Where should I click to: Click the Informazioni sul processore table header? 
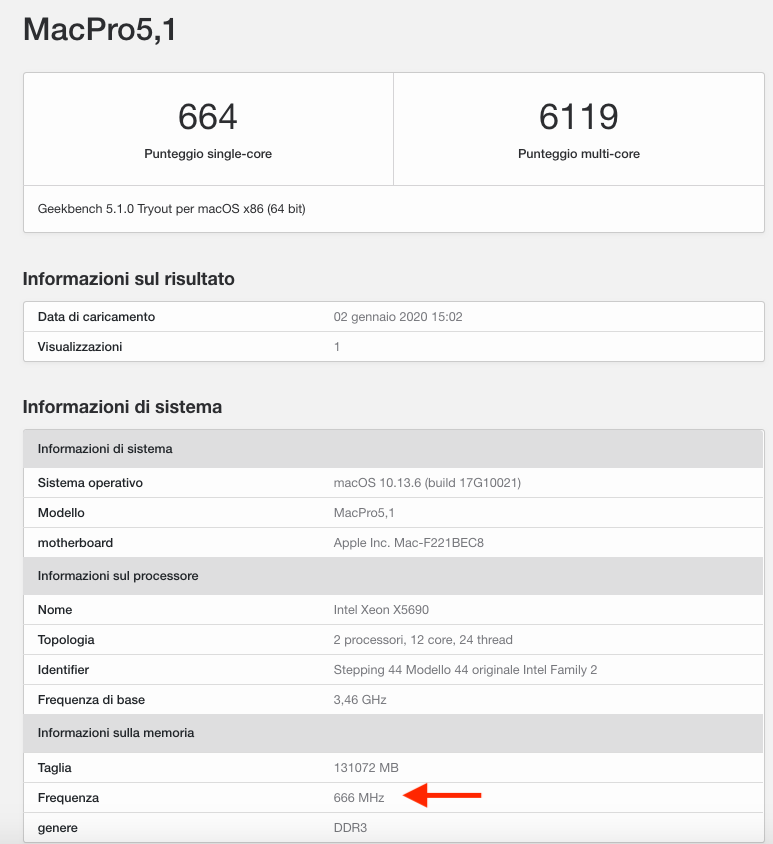click(118, 576)
